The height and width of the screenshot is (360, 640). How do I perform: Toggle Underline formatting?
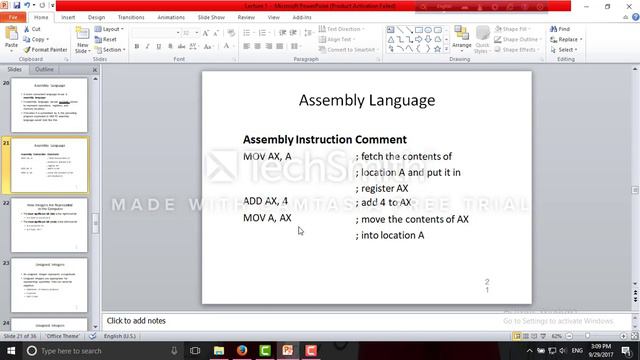coord(159,47)
